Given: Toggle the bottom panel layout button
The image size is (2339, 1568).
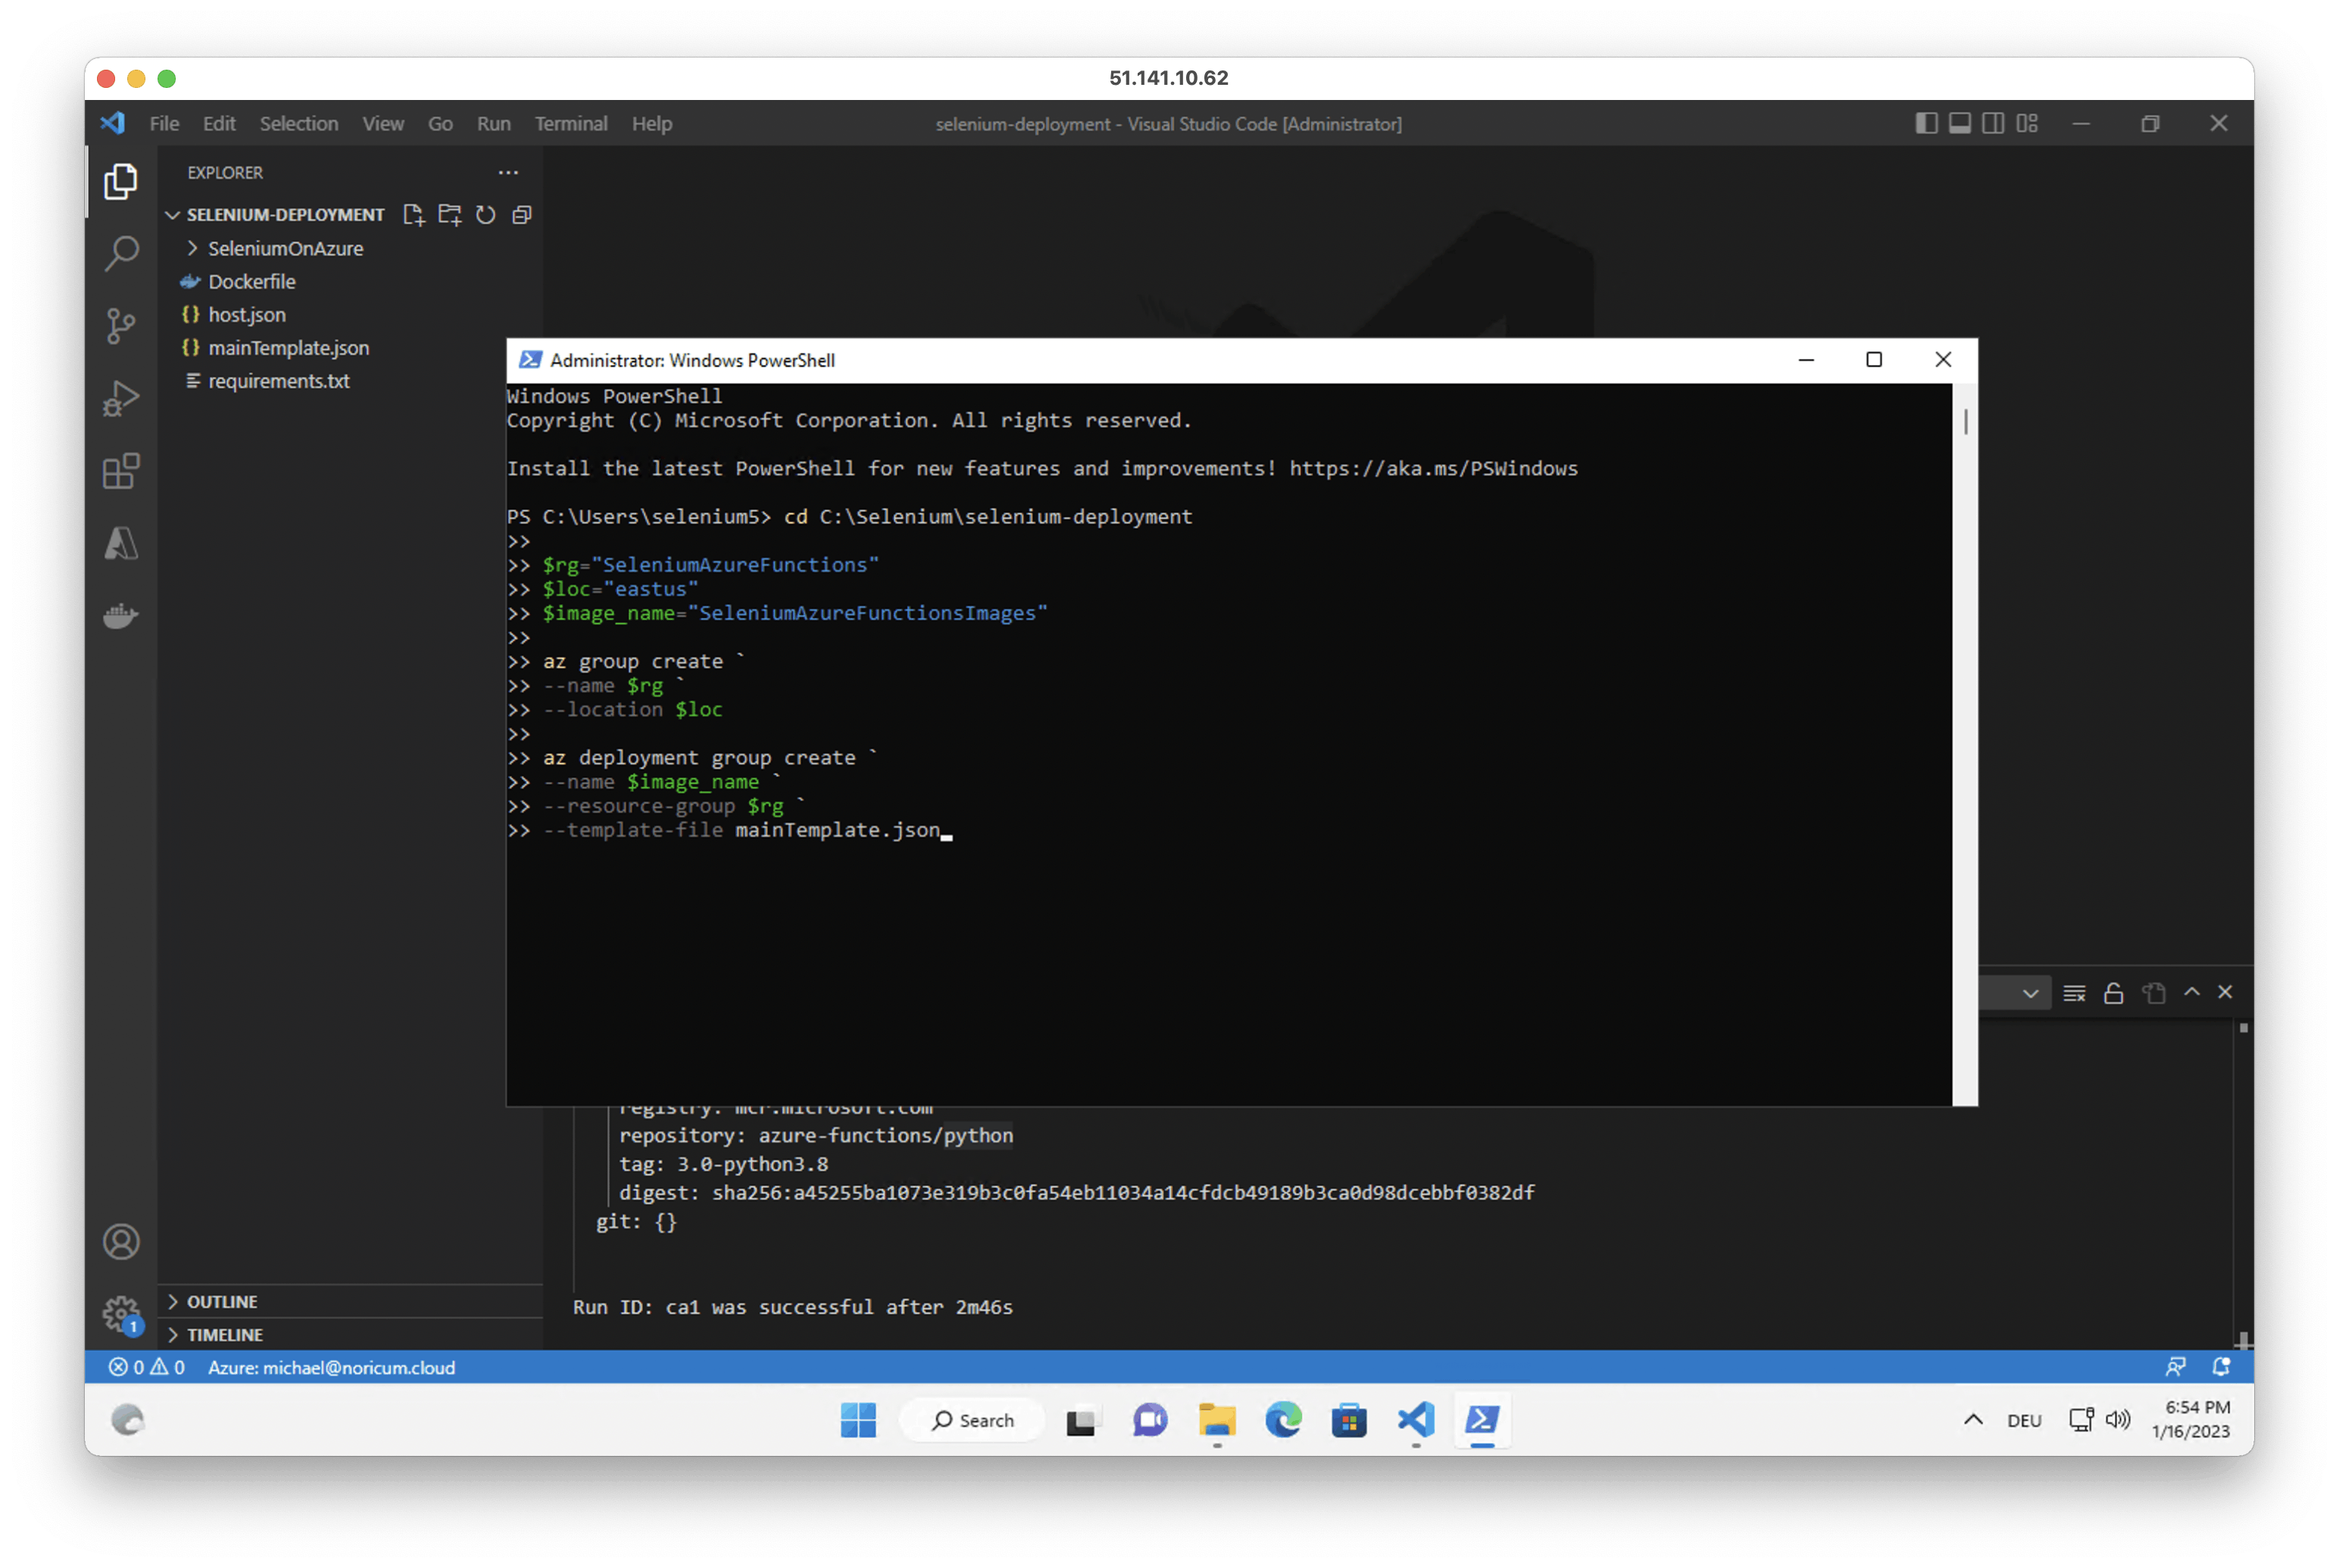Looking at the screenshot, I should [1960, 123].
